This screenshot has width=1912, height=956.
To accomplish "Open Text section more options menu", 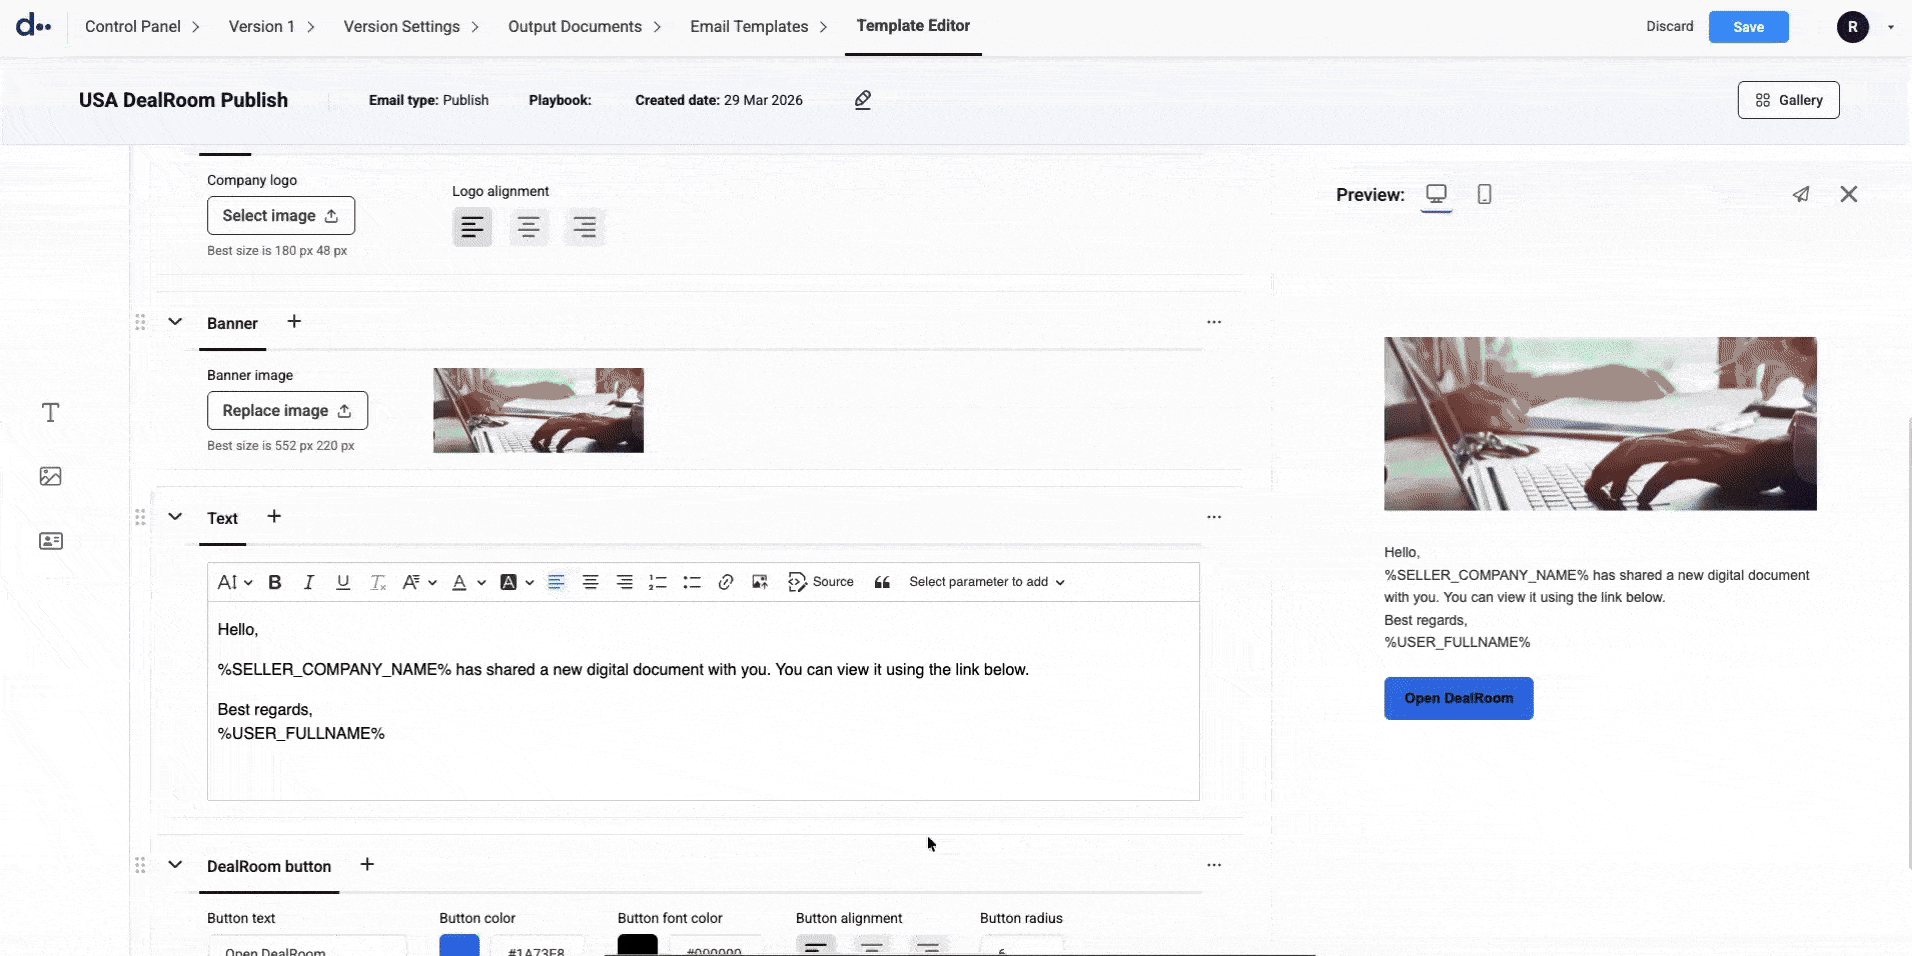I will [1214, 517].
